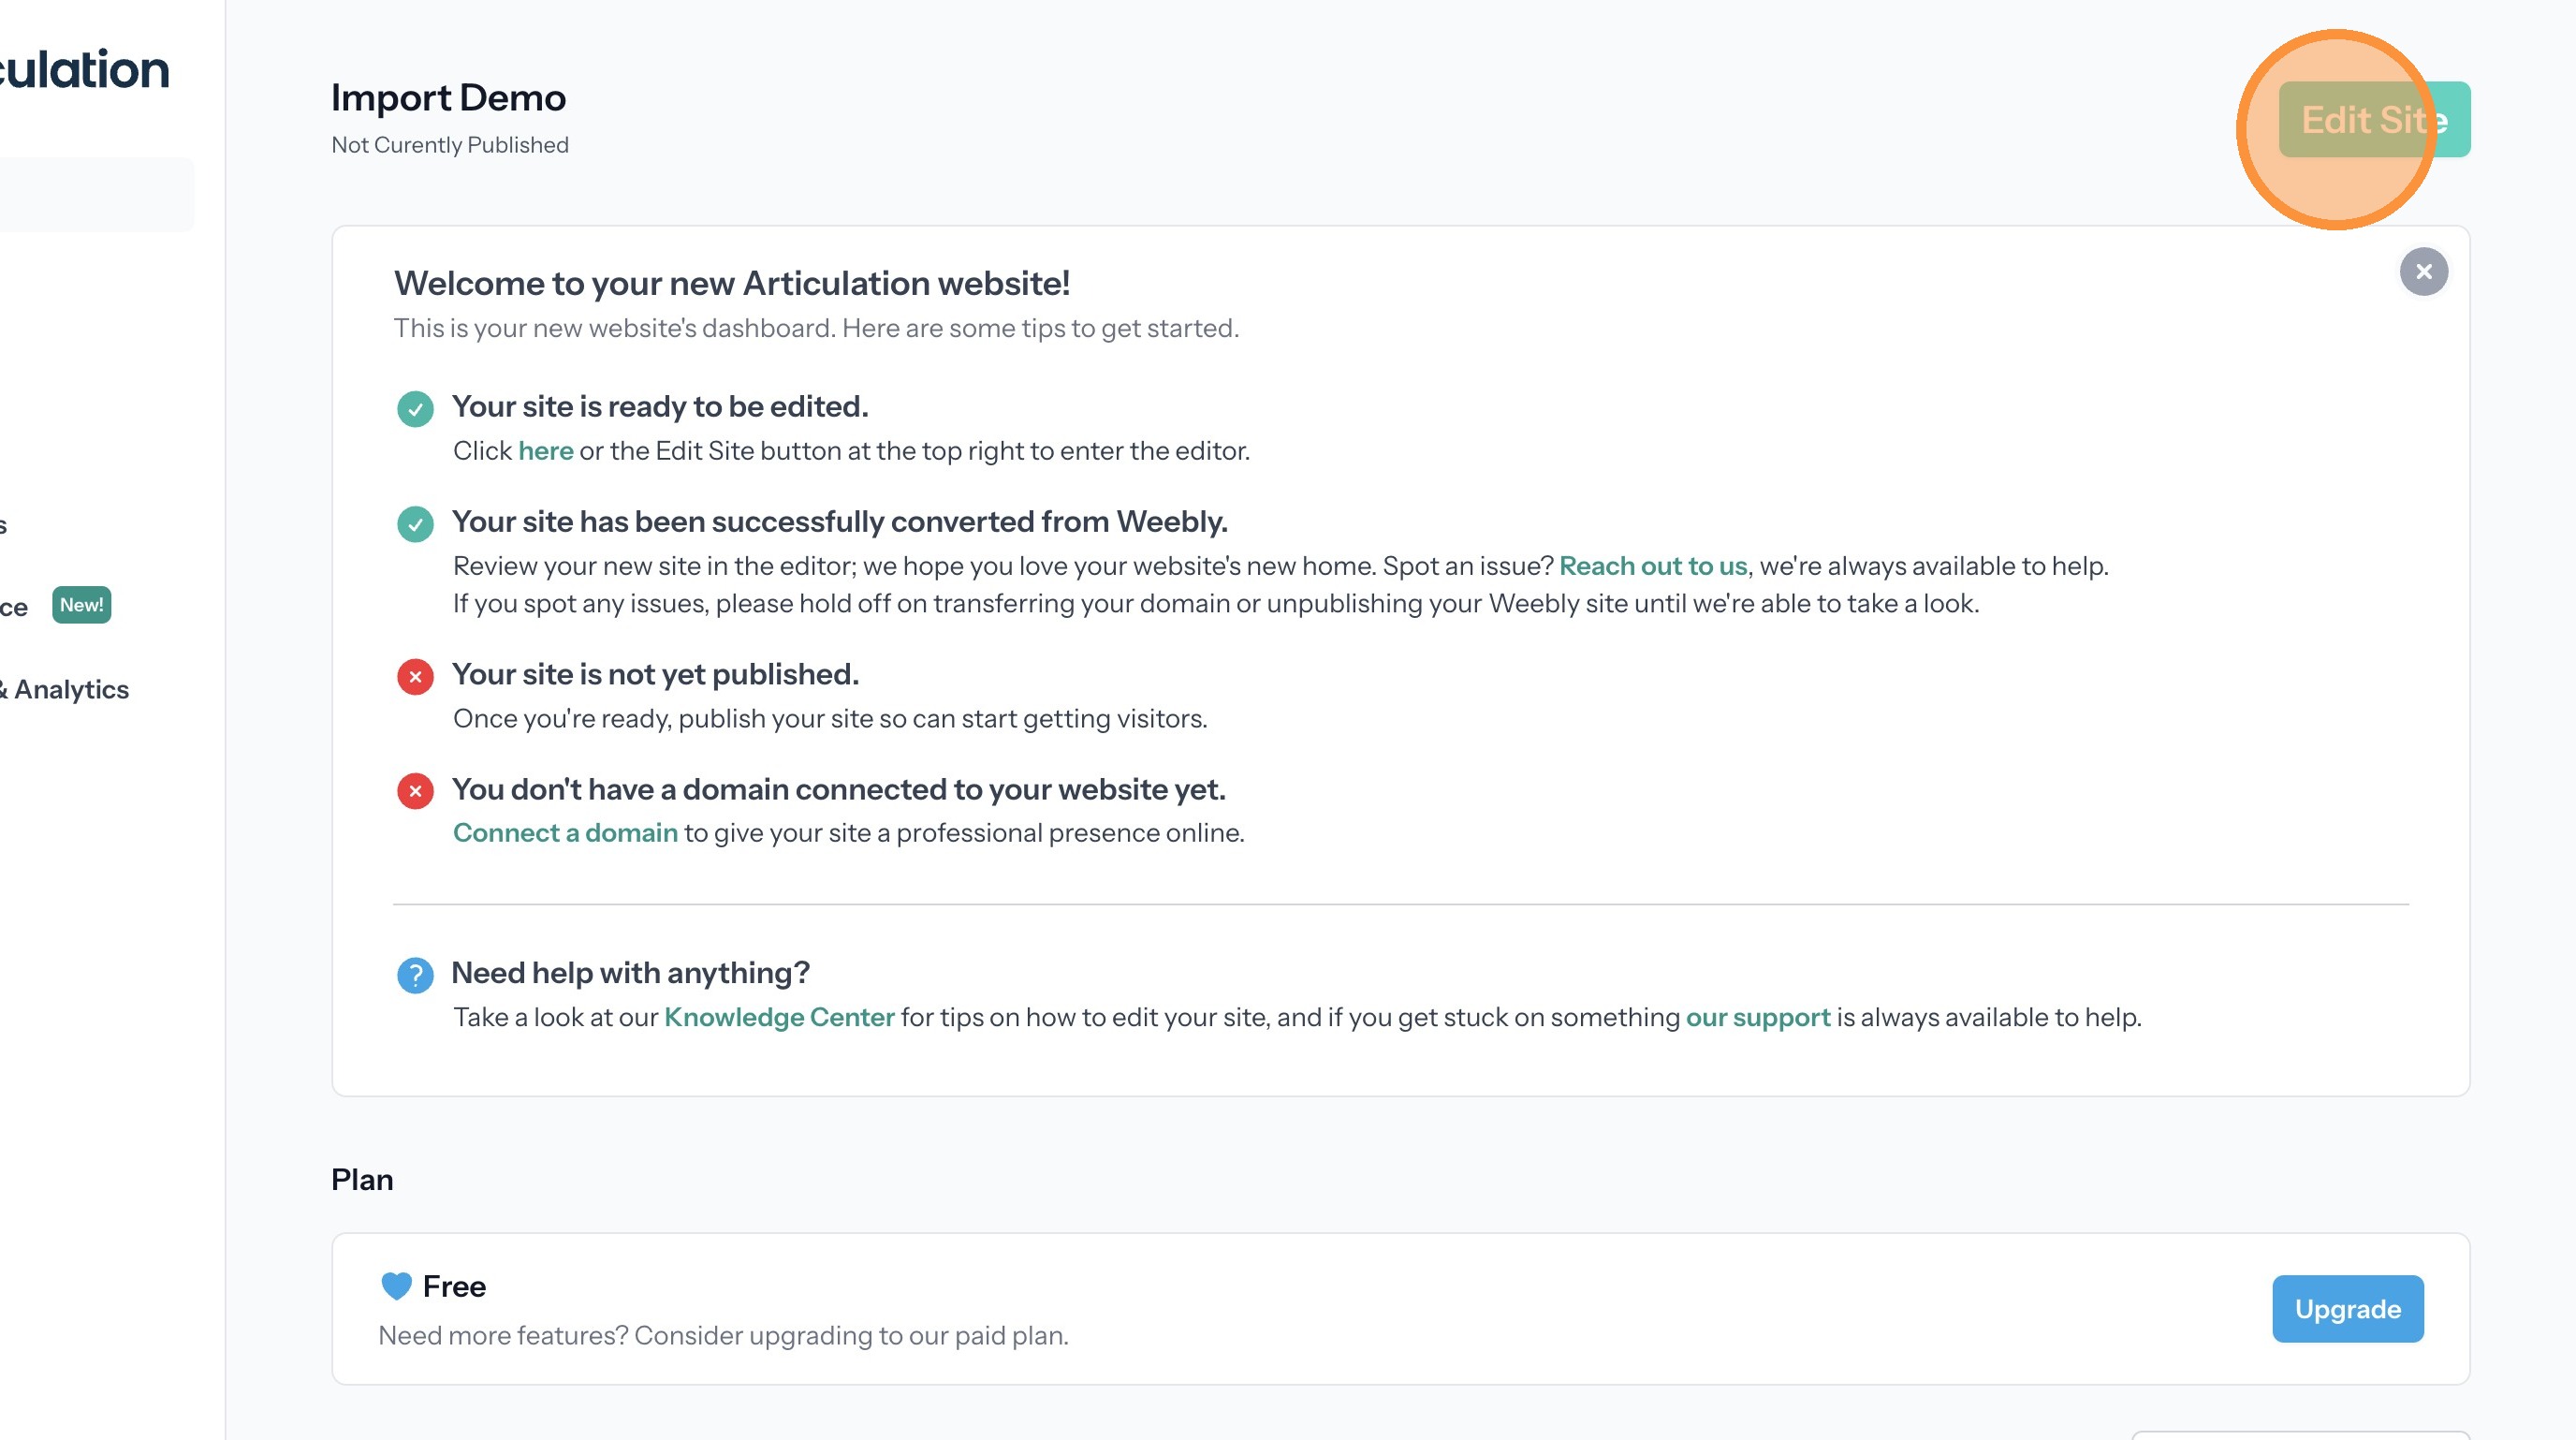2576x1440 pixels.
Task: Click the red X icon beside "not yet published"
Action: (x=415, y=677)
